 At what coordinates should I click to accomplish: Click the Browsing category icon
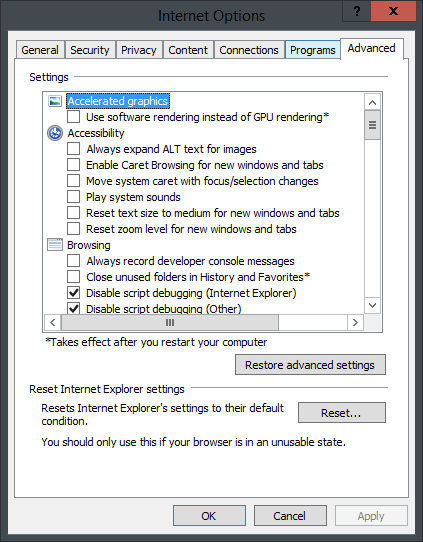pyautogui.click(x=55, y=245)
